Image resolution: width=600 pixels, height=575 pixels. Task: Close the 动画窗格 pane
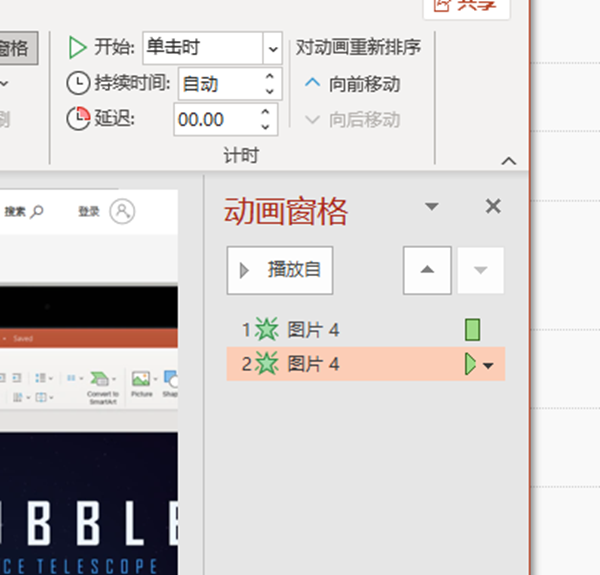[493, 206]
